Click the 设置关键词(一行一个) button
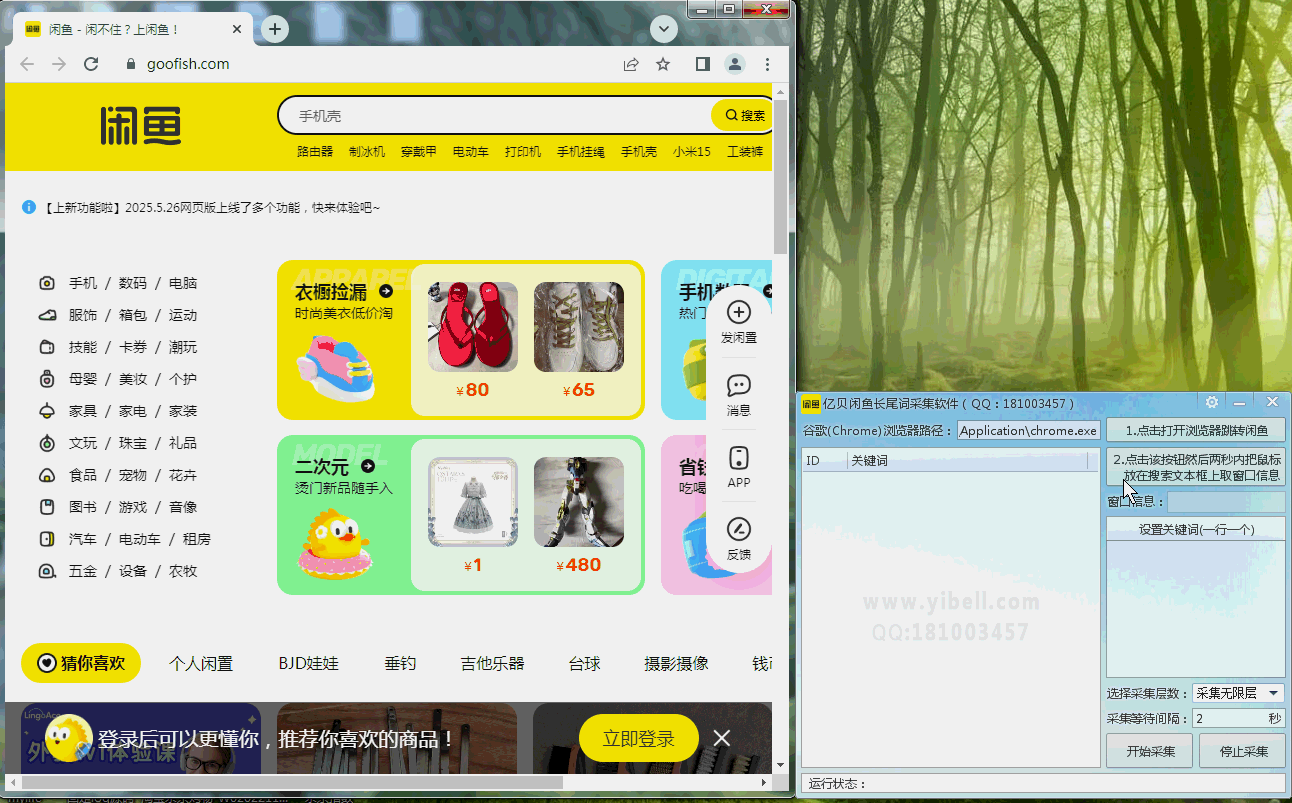1292x803 pixels. click(x=1196, y=529)
